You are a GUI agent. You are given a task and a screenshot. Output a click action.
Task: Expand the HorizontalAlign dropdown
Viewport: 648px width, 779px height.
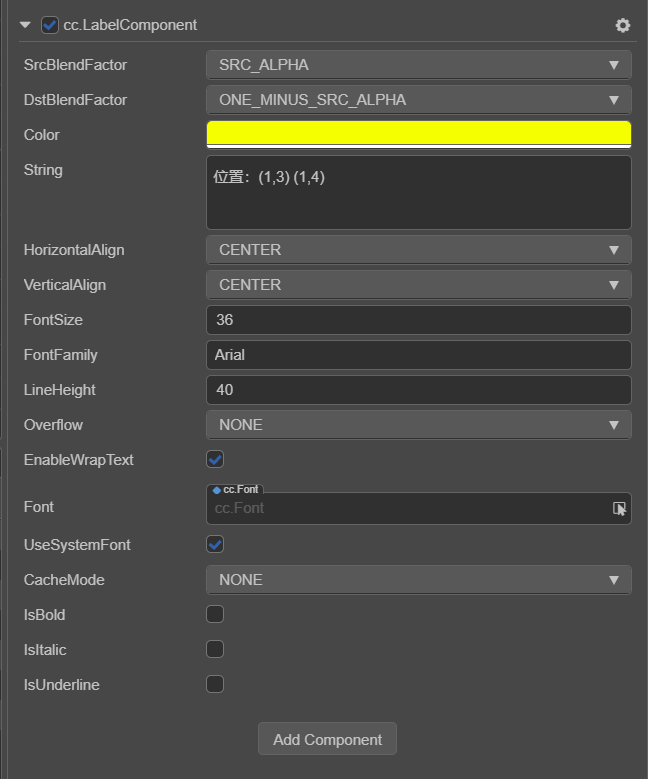pyautogui.click(x=418, y=250)
